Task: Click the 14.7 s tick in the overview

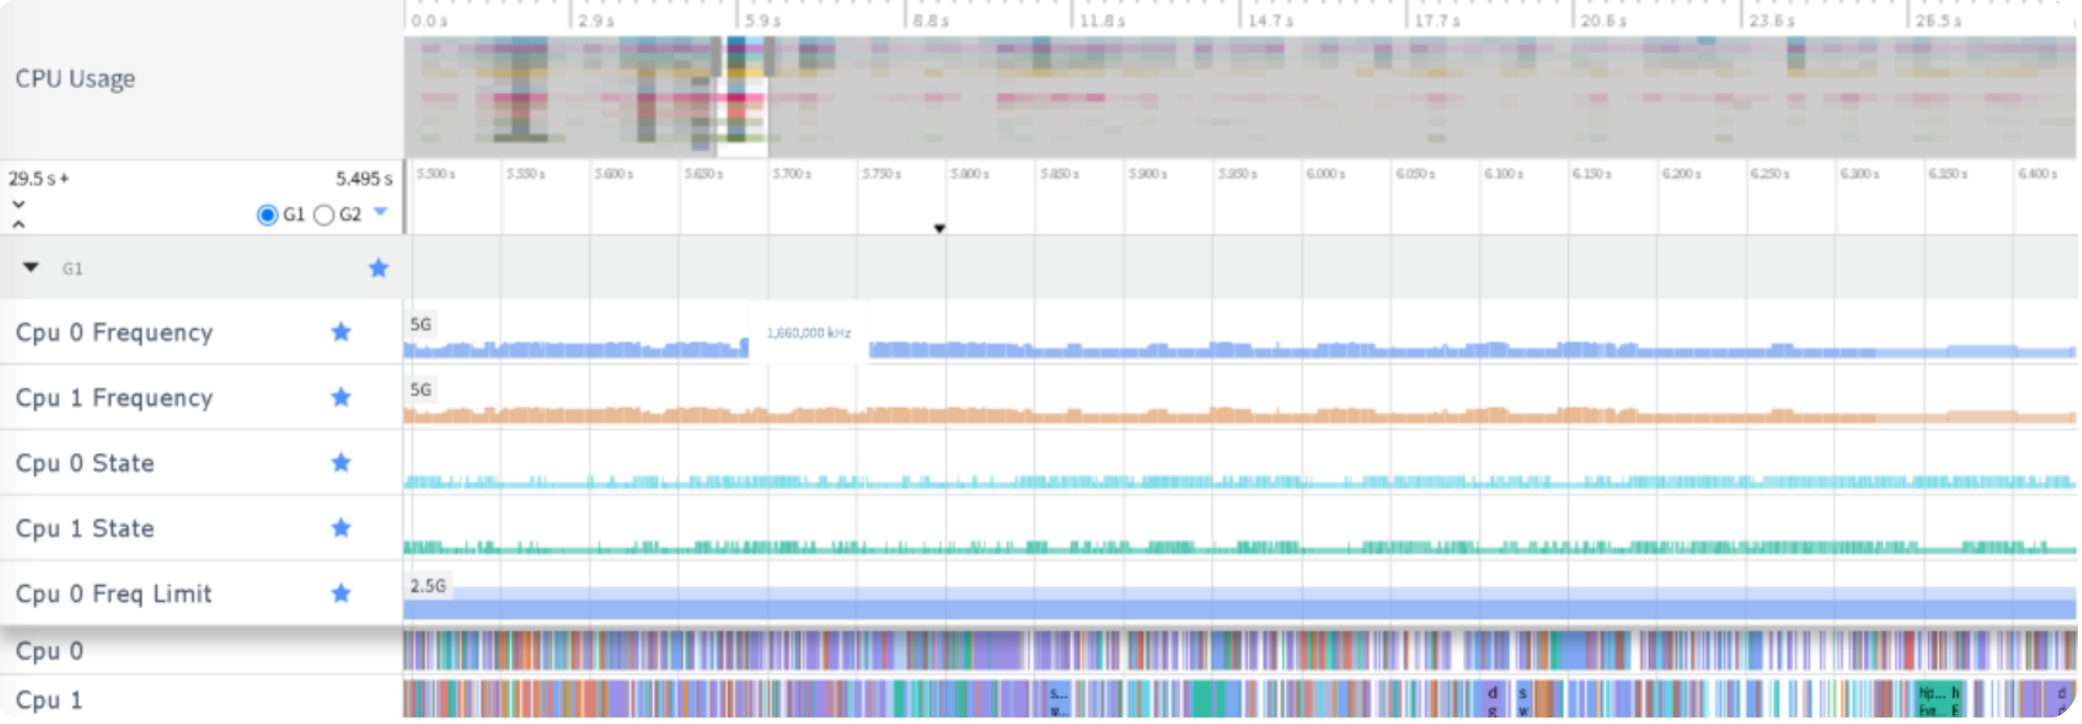Action: [x=1271, y=20]
